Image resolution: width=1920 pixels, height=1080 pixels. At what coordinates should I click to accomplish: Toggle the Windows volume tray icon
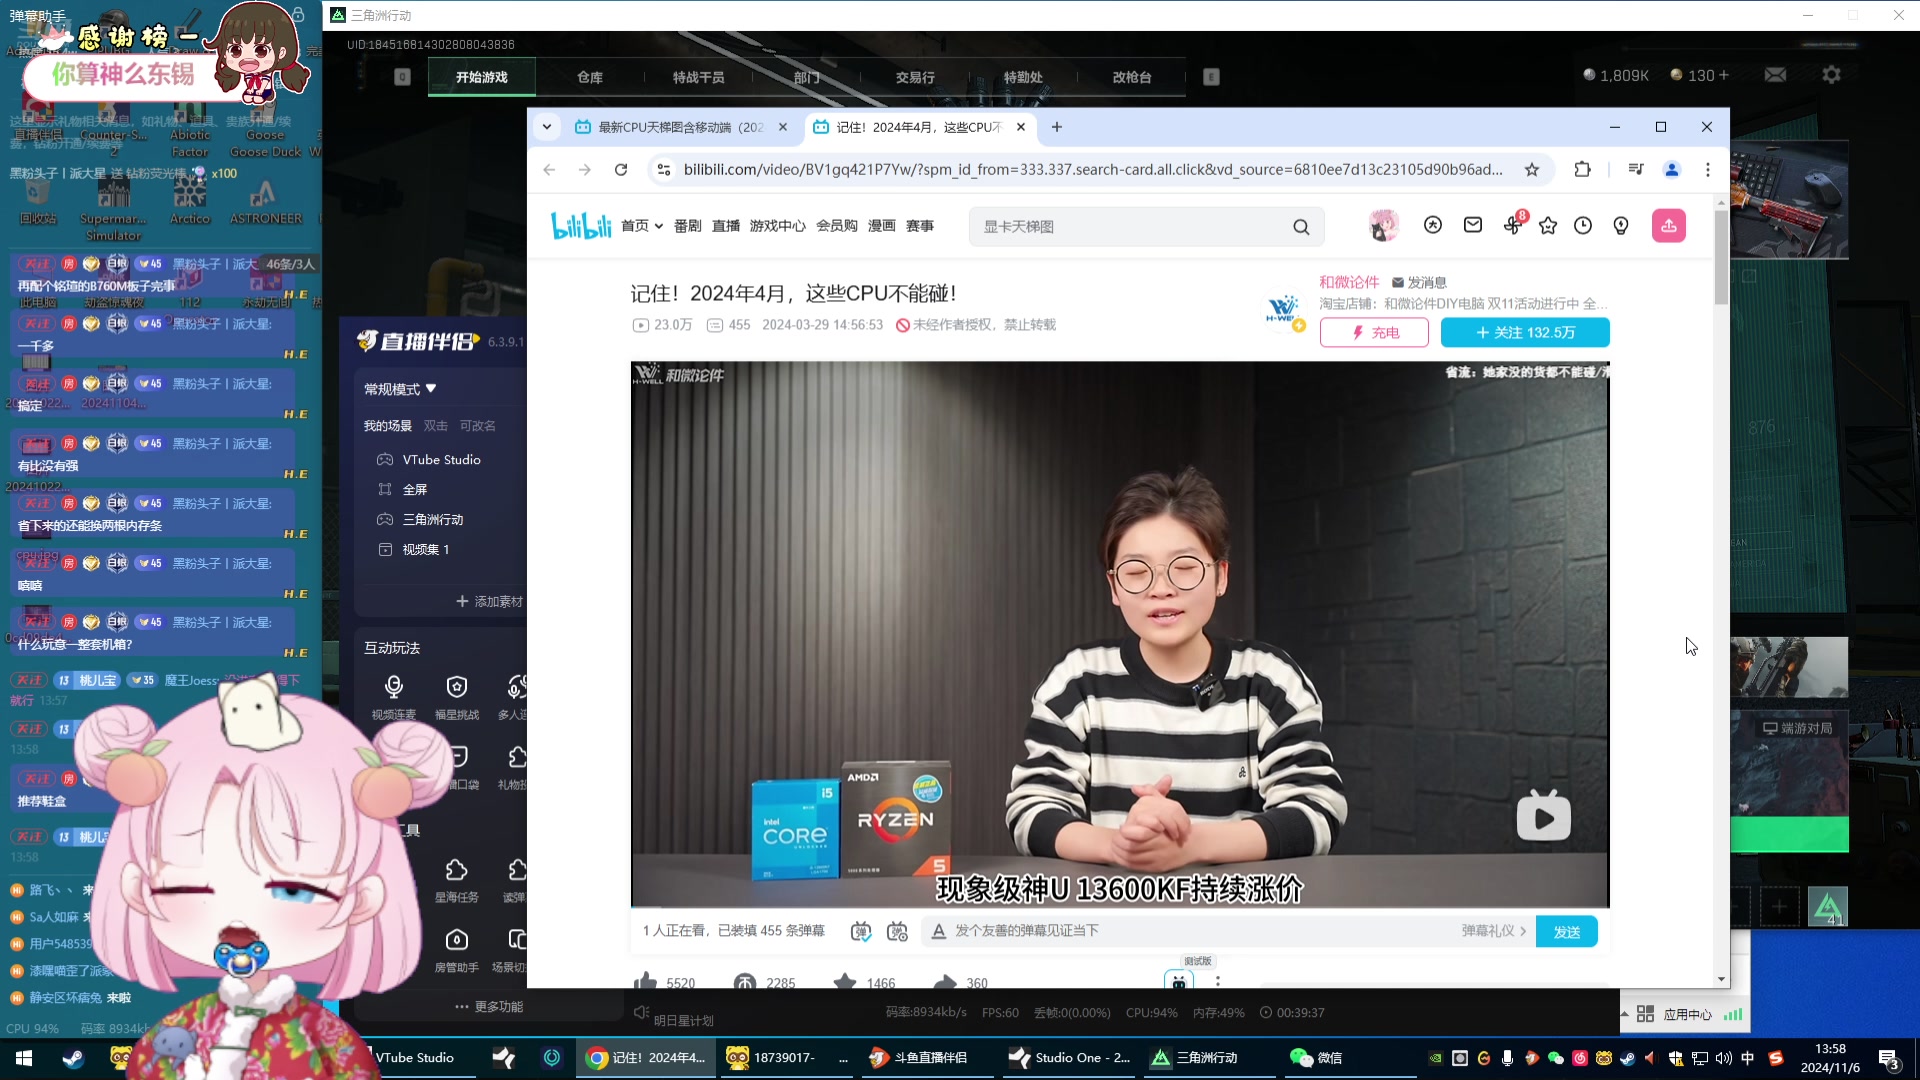[x=1723, y=1058]
